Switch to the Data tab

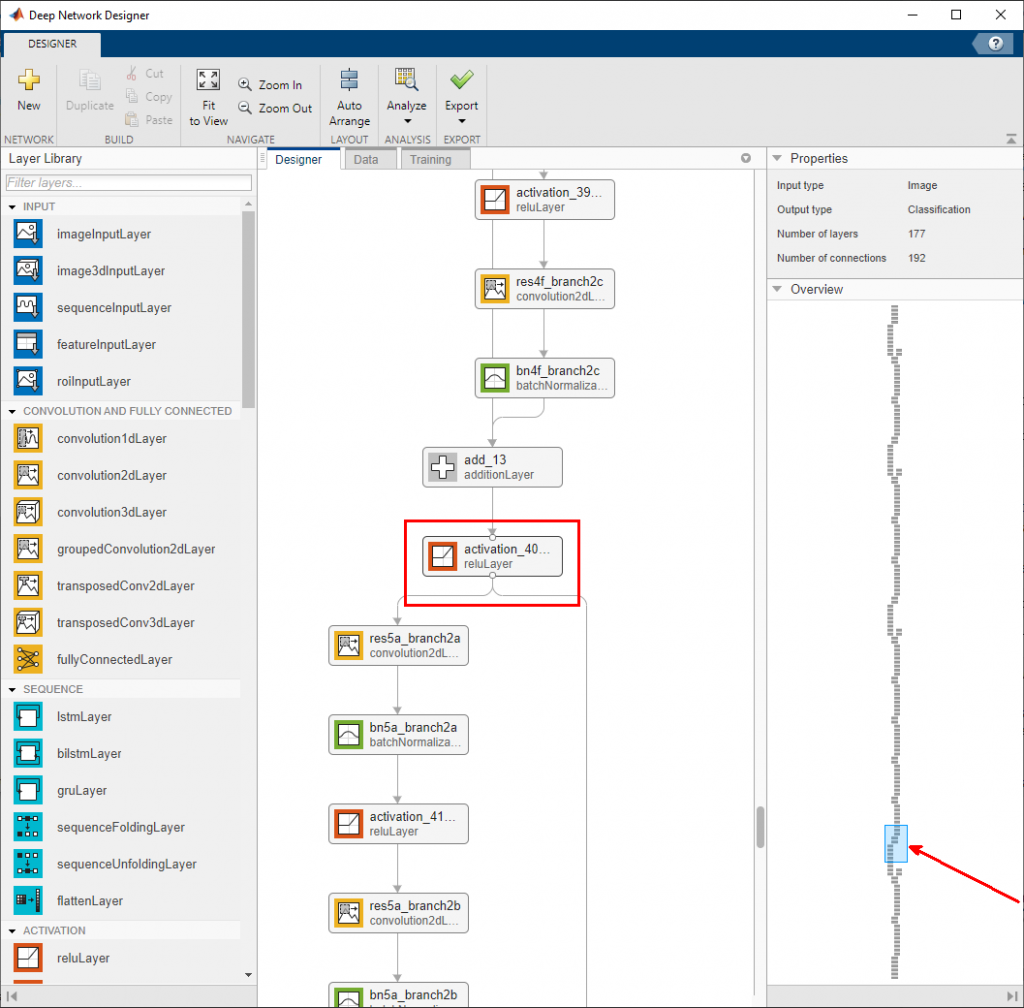coord(366,160)
